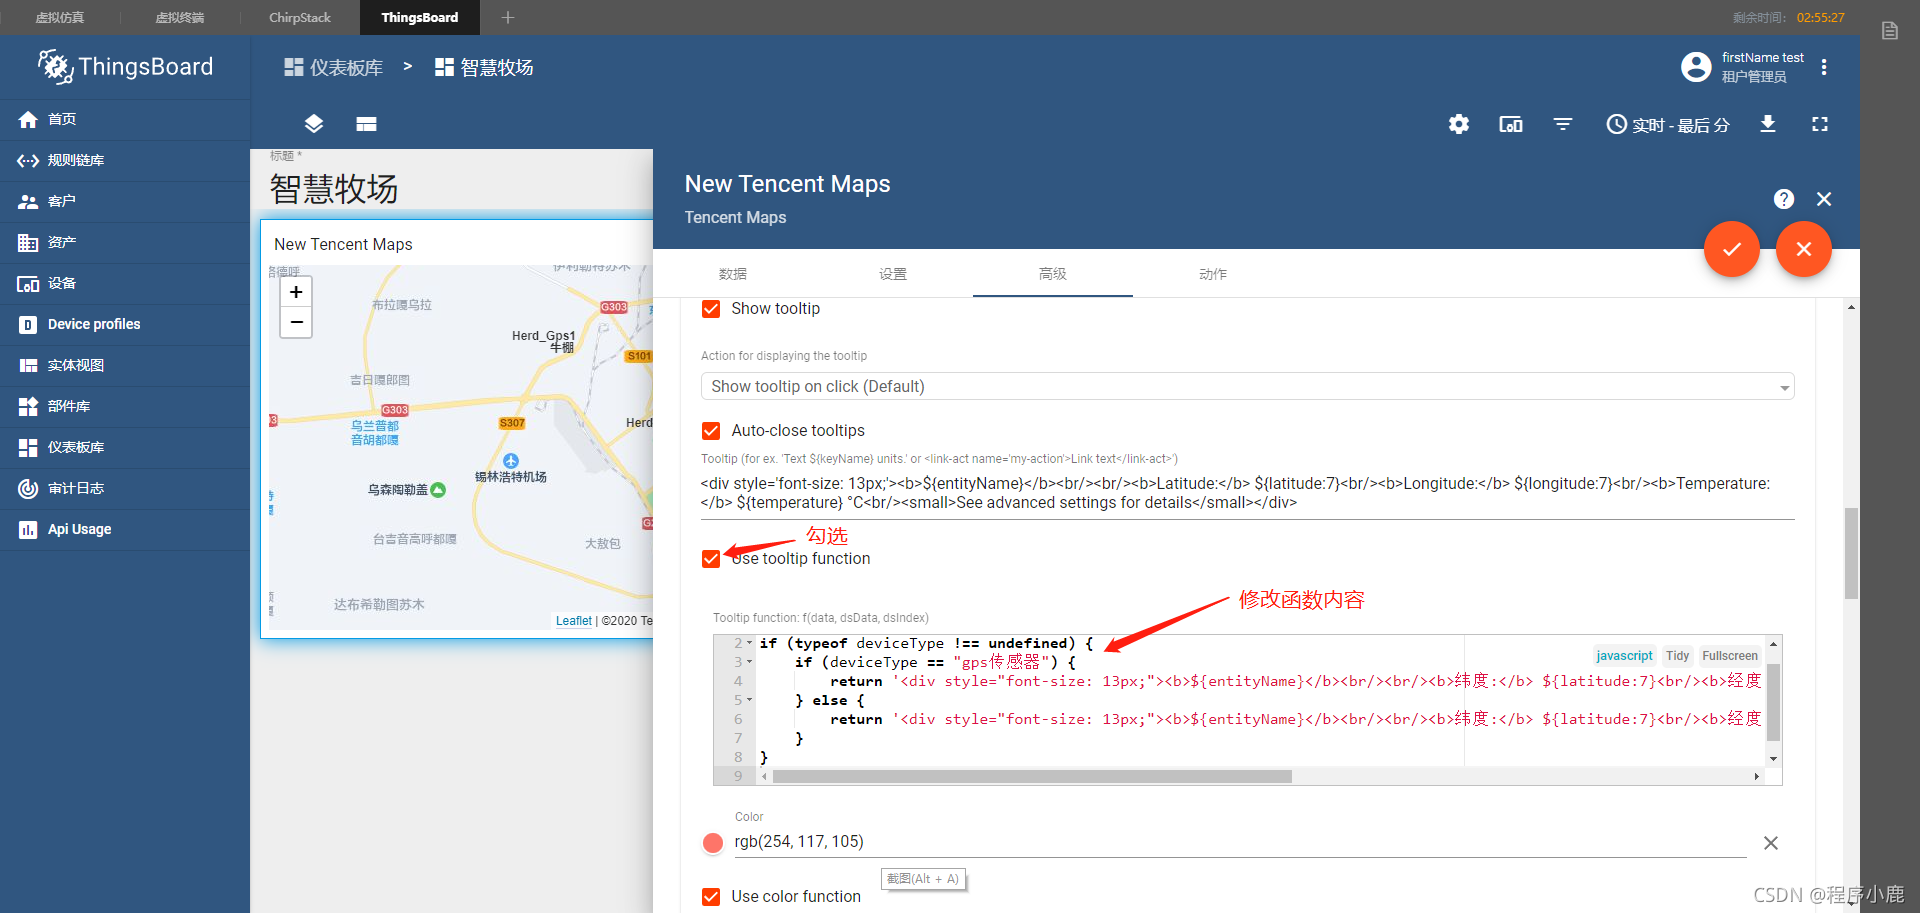1920x913 pixels.
Task: Close the widget editor panel X
Action: pyautogui.click(x=1824, y=199)
